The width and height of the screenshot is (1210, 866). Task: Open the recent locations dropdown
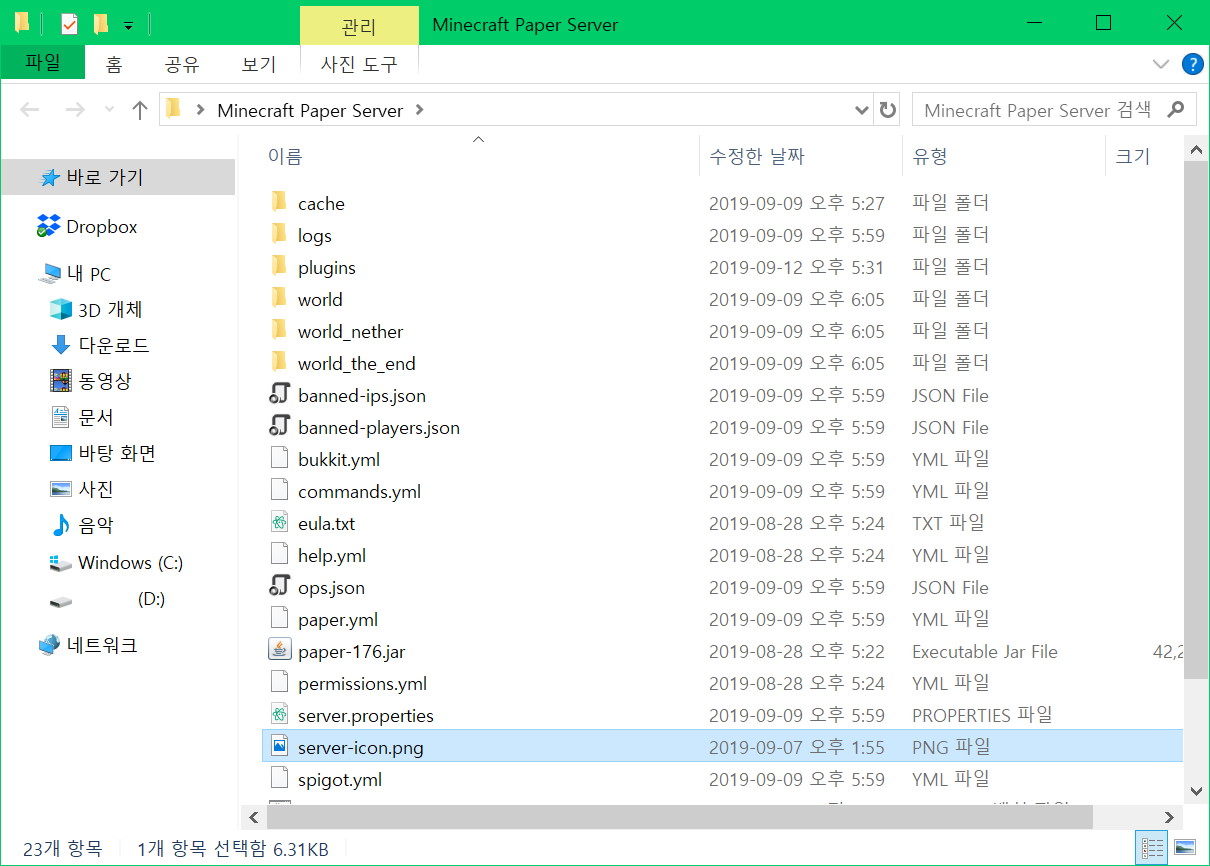click(109, 110)
